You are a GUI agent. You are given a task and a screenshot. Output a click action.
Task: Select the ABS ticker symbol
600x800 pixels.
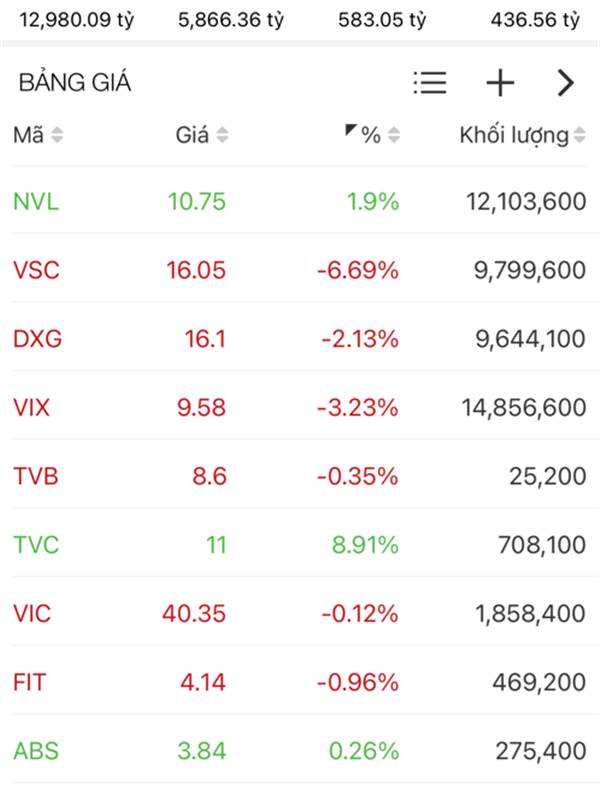click(36, 752)
